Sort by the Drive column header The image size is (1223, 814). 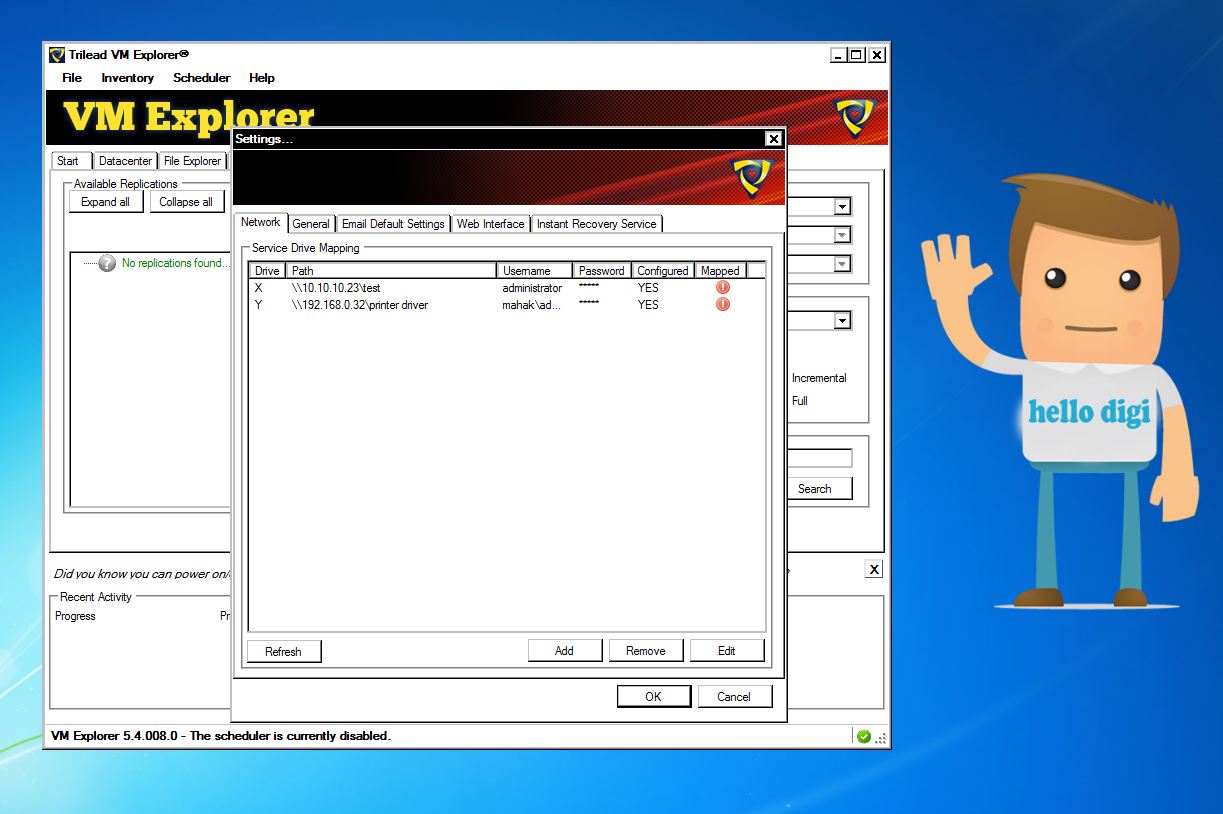tap(267, 271)
